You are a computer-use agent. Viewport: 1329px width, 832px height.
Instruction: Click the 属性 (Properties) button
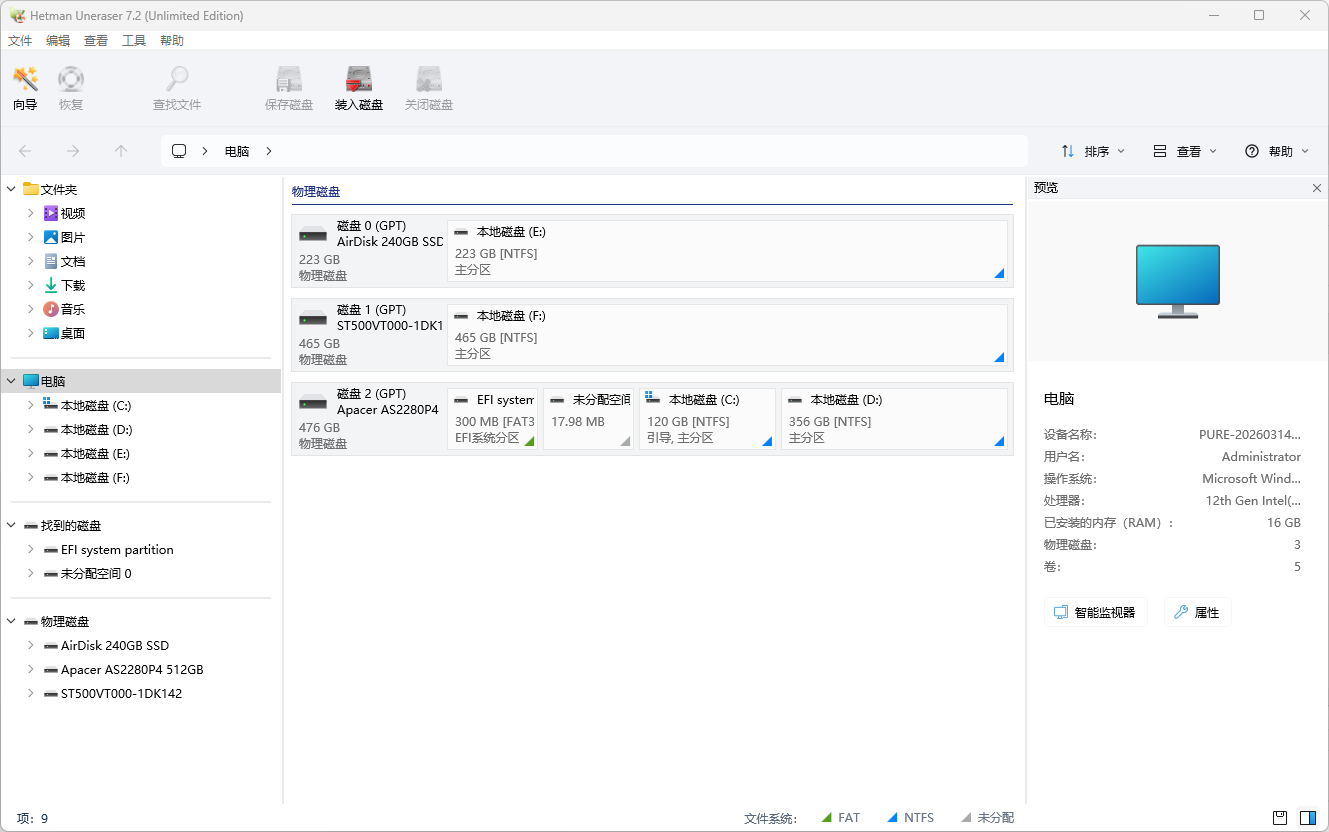coord(1196,611)
